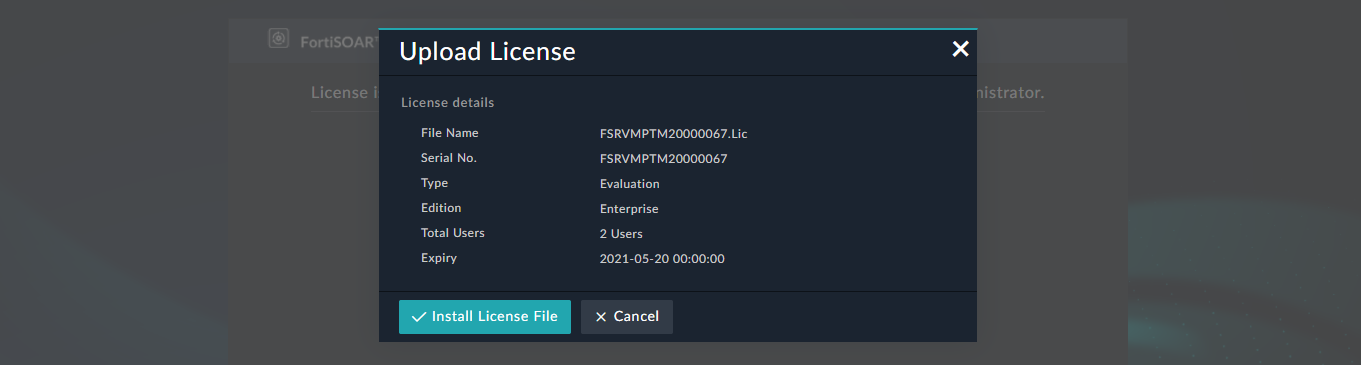Close the Upload License dialog

point(960,49)
